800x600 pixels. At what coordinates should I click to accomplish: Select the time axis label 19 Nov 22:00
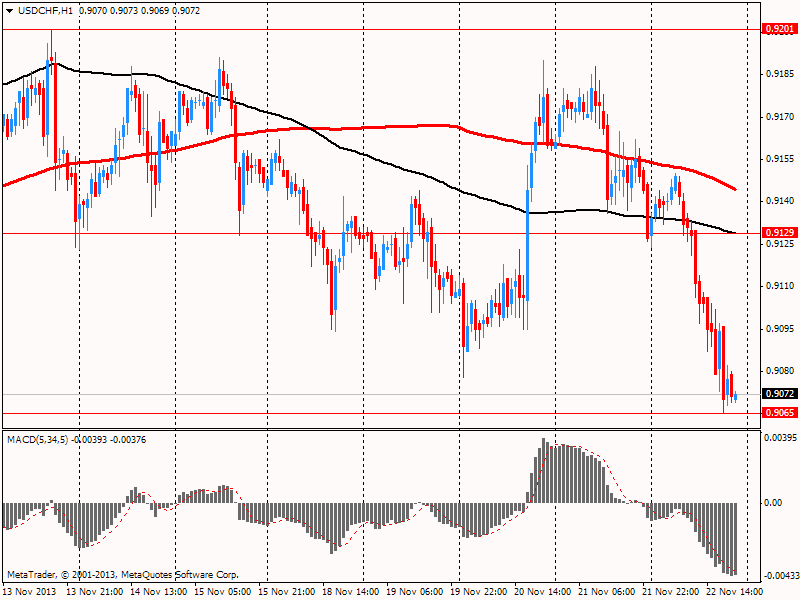[479, 592]
